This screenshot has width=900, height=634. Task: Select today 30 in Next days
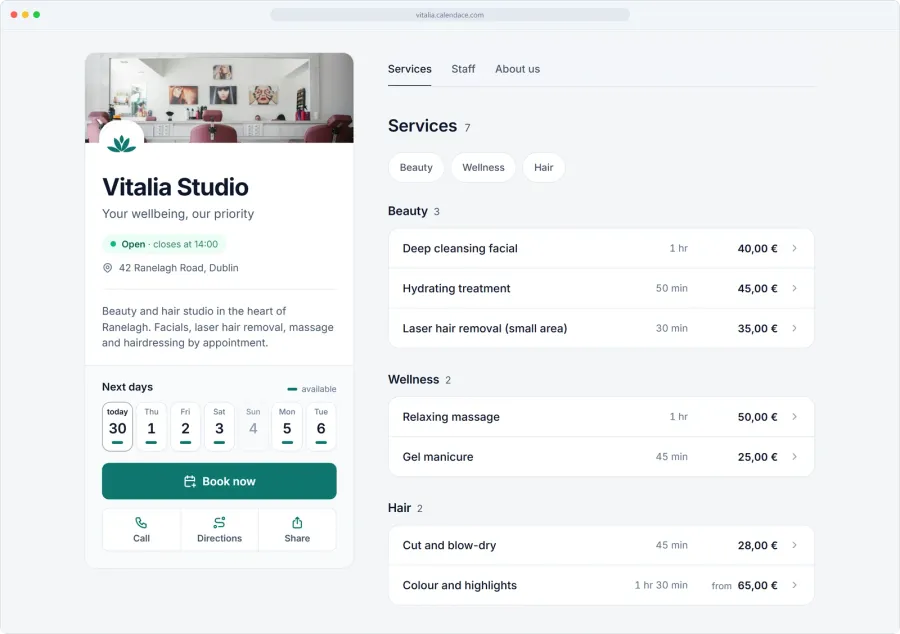coord(118,427)
